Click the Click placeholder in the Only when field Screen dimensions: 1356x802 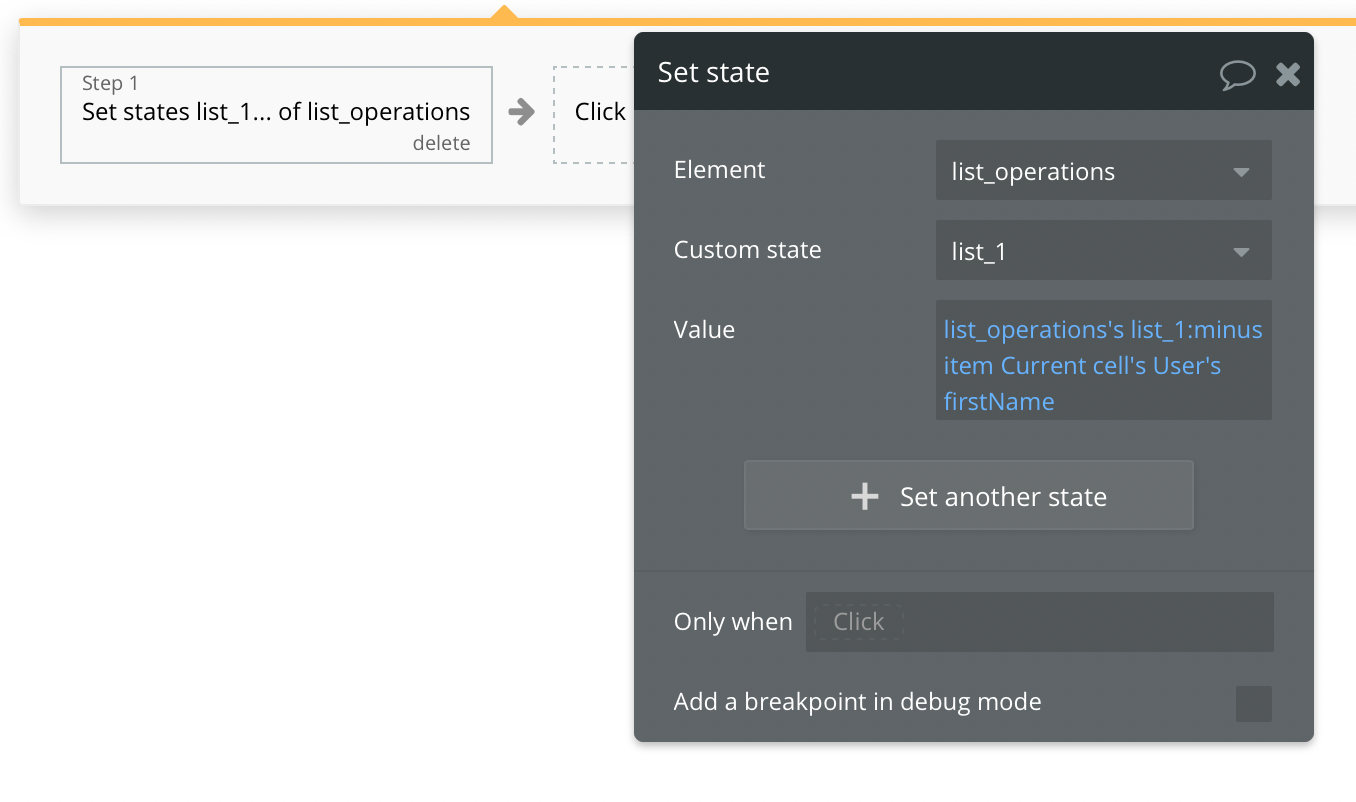pos(858,622)
